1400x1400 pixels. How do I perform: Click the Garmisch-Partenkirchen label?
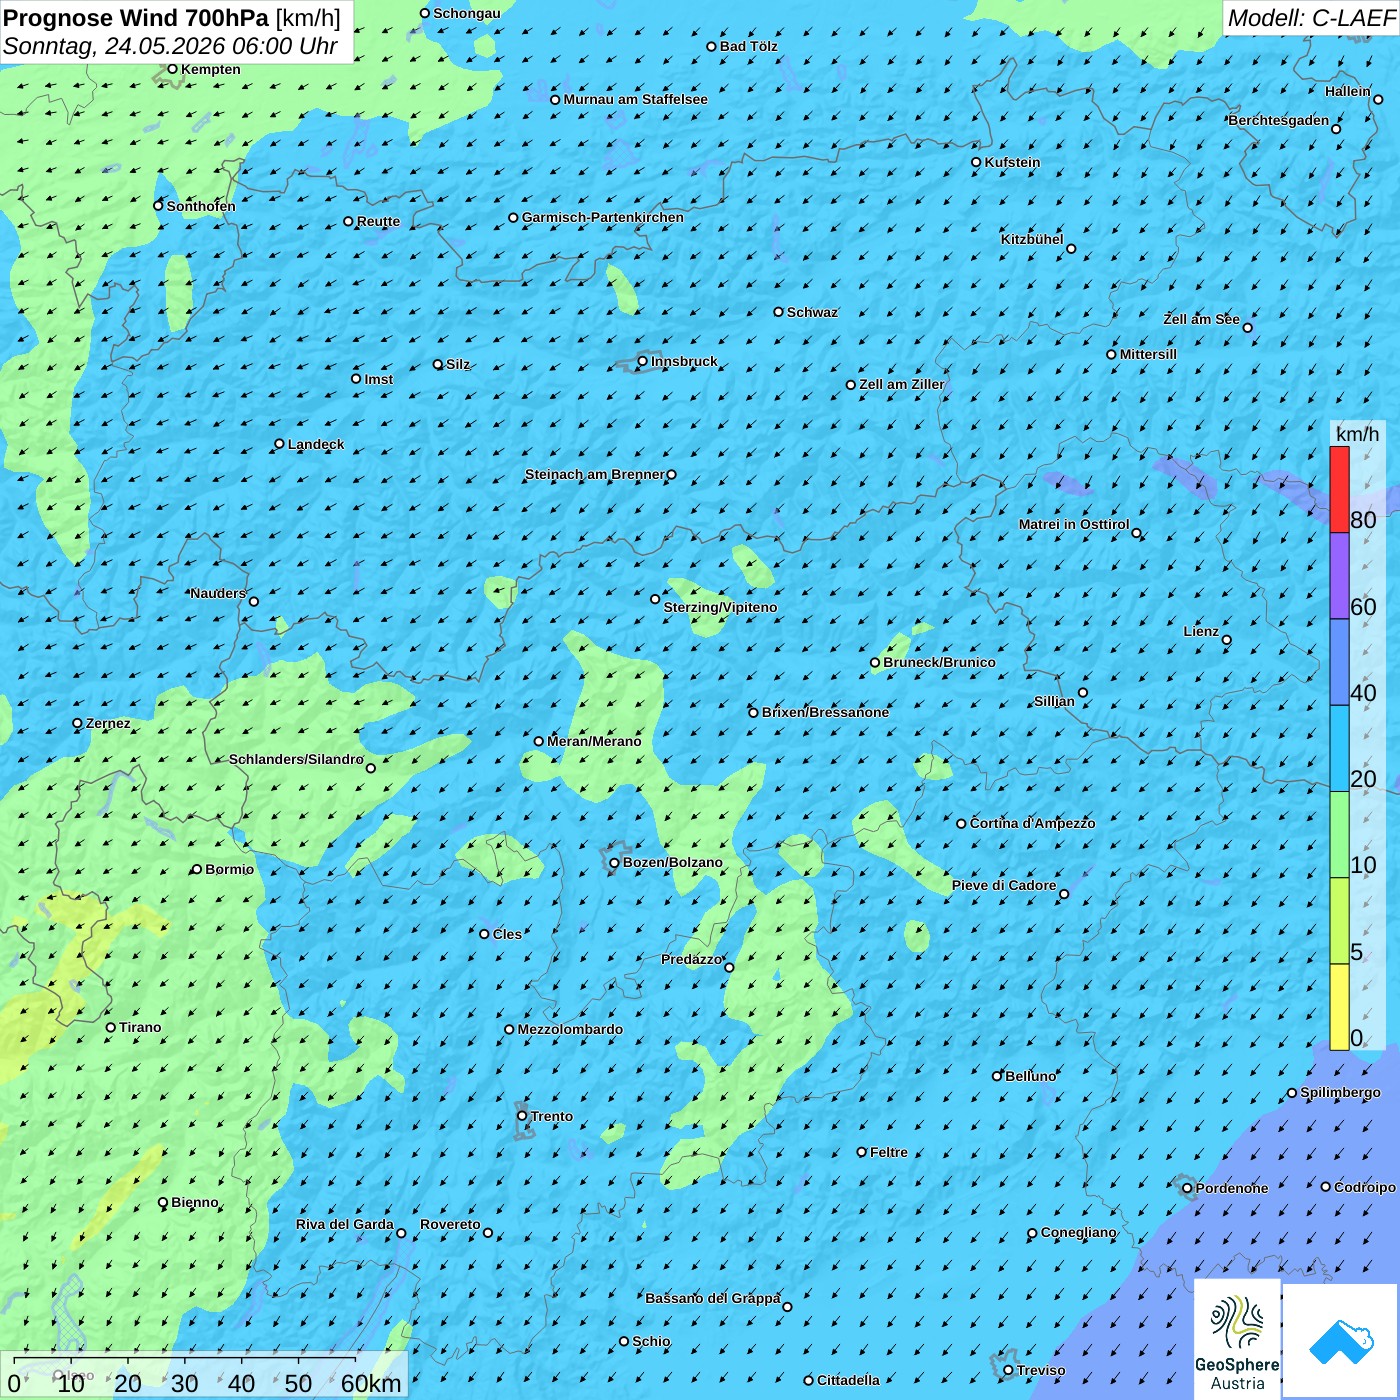click(x=603, y=217)
